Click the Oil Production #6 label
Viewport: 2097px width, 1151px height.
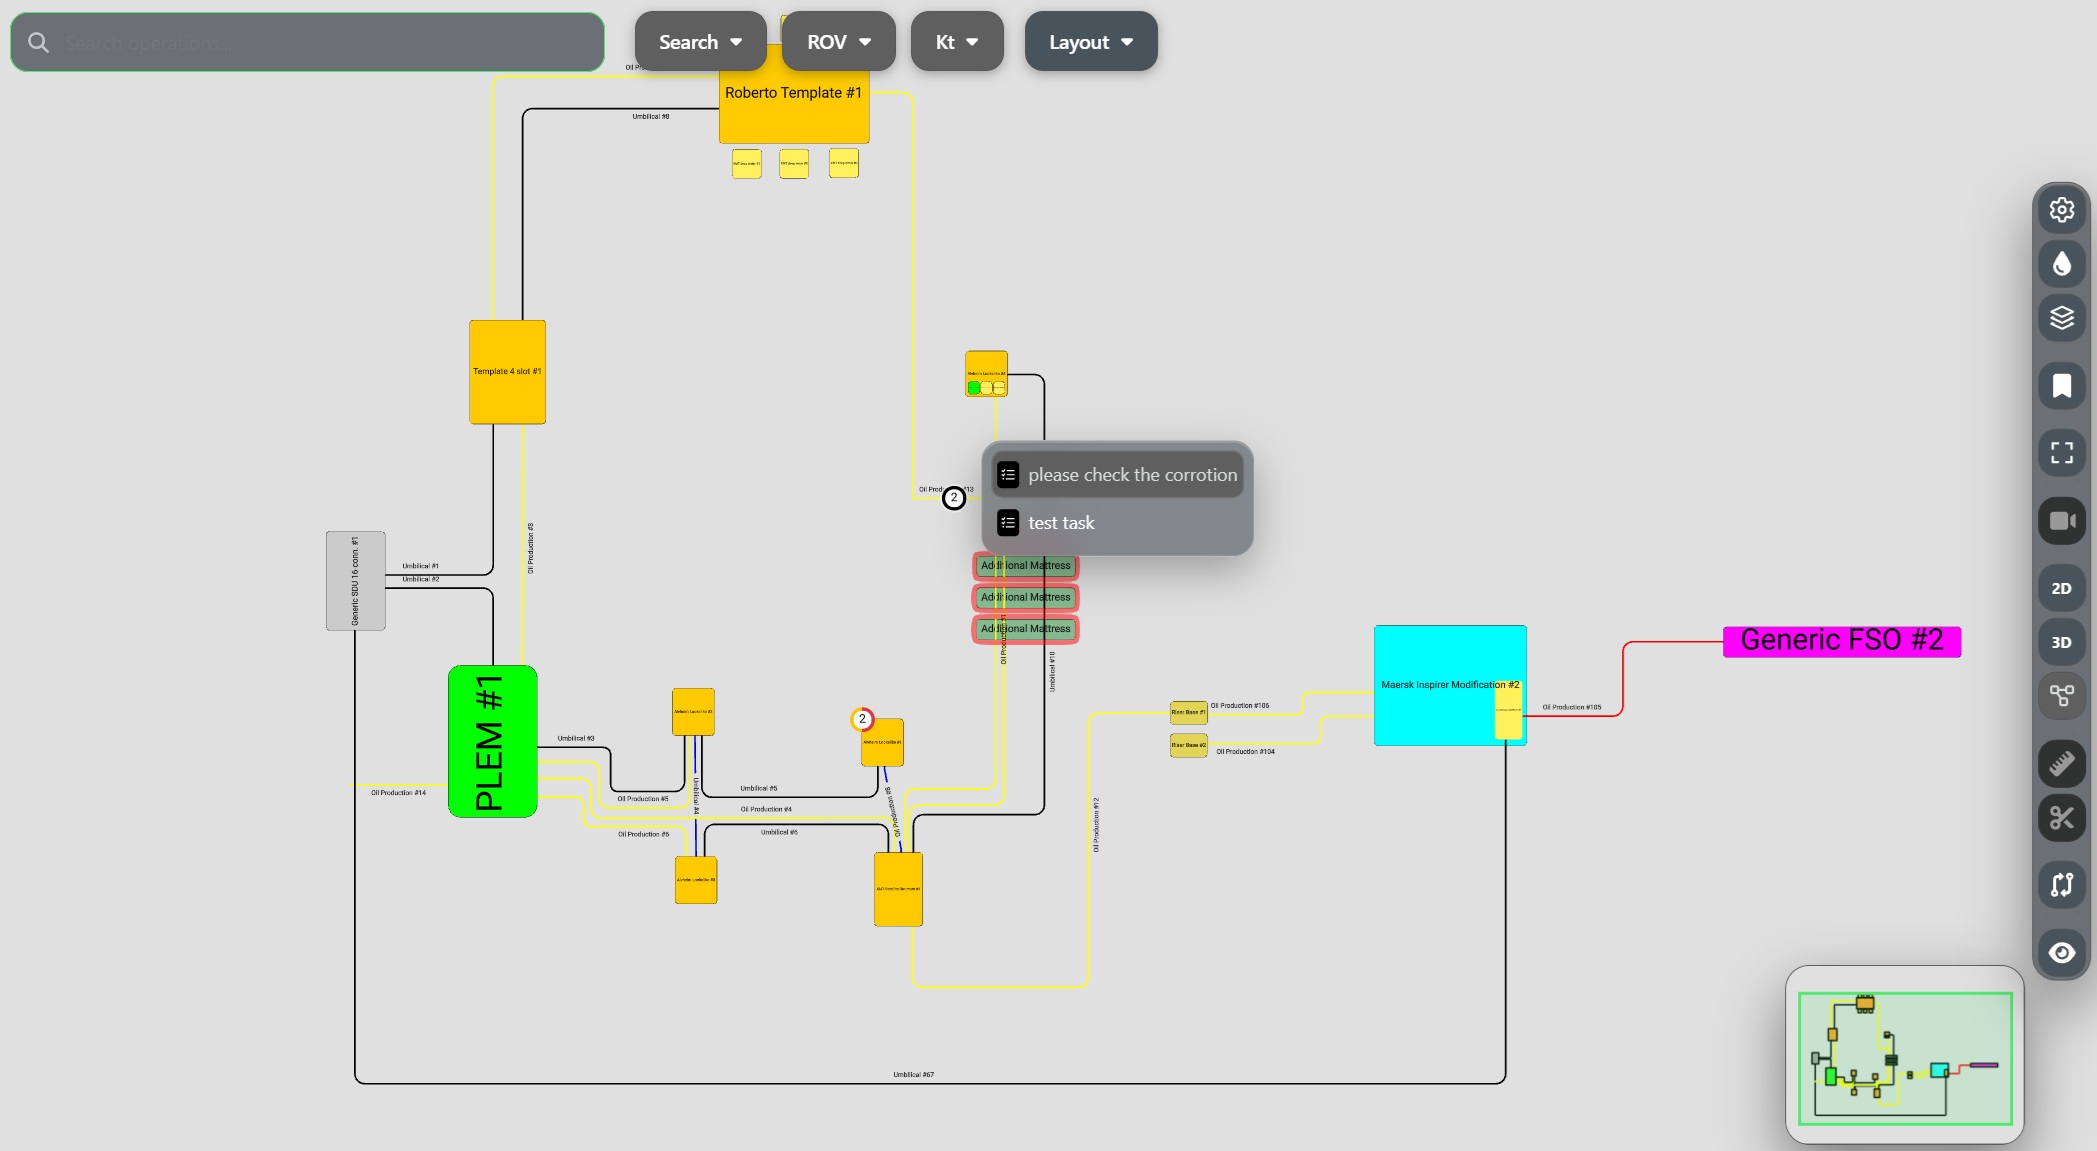(644, 835)
